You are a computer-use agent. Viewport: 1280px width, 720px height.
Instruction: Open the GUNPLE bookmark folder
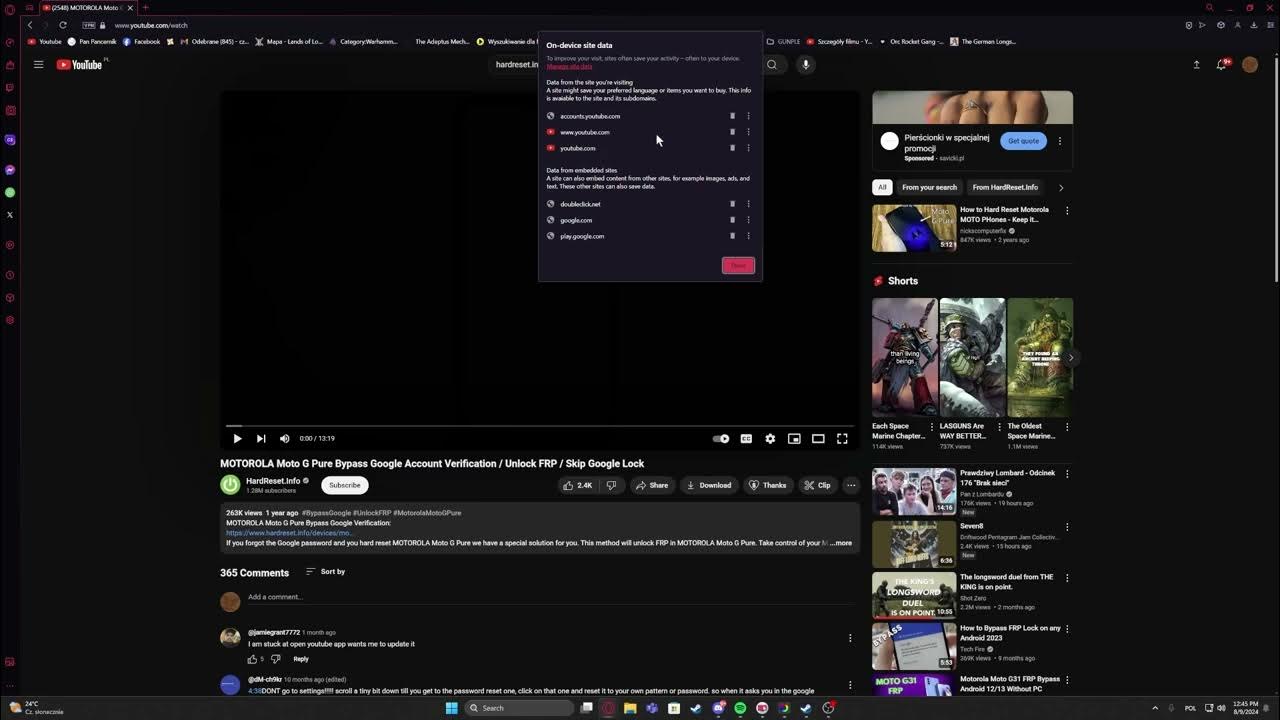pyautogui.click(x=783, y=42)
